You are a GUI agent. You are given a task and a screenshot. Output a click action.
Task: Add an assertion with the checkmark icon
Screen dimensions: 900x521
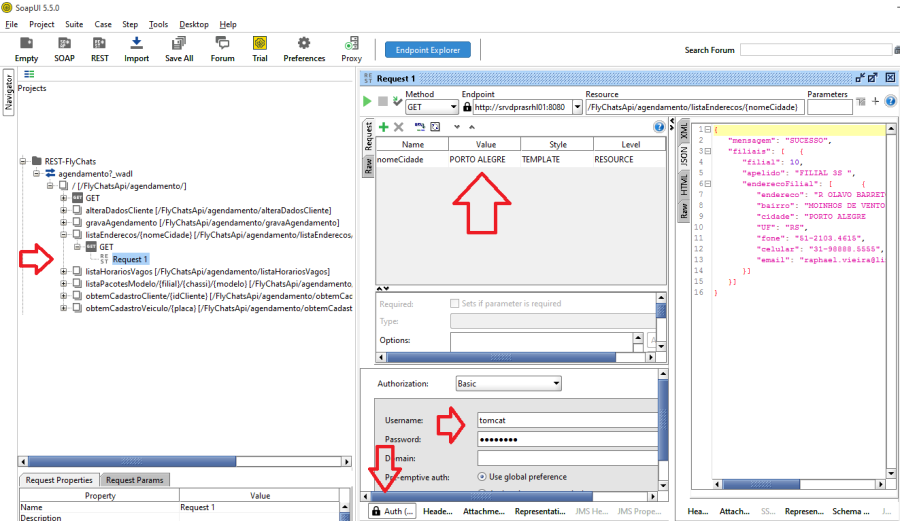[397, 102]
